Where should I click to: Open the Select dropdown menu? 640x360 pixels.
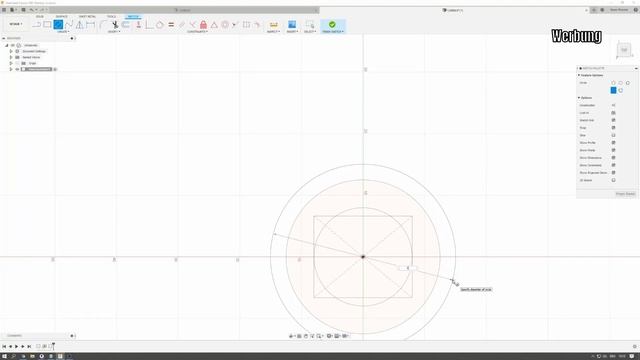(310, 31)
